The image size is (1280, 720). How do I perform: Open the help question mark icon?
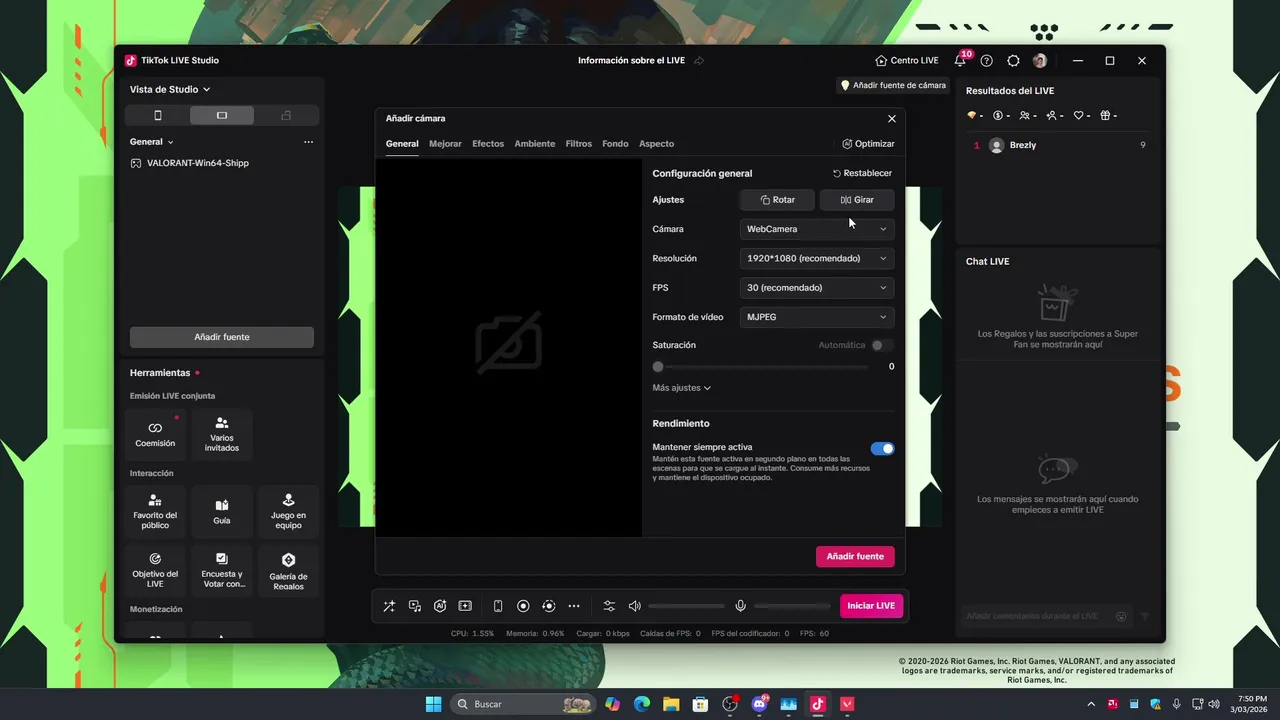coord(987,61)
